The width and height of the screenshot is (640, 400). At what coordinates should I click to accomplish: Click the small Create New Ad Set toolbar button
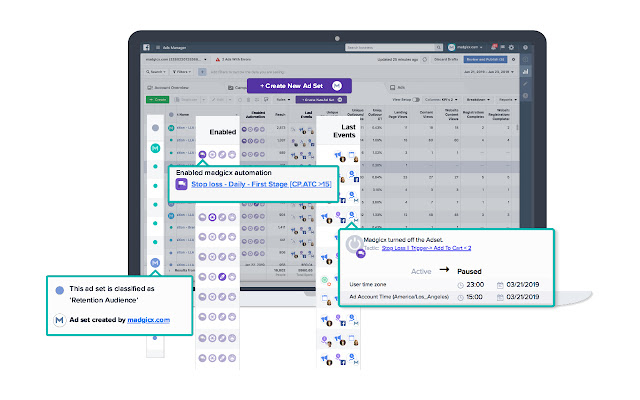tap(322, 100)
